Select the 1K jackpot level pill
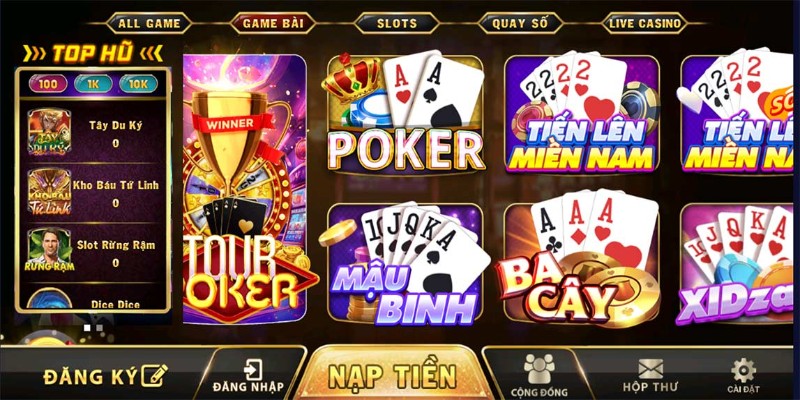 93,84
